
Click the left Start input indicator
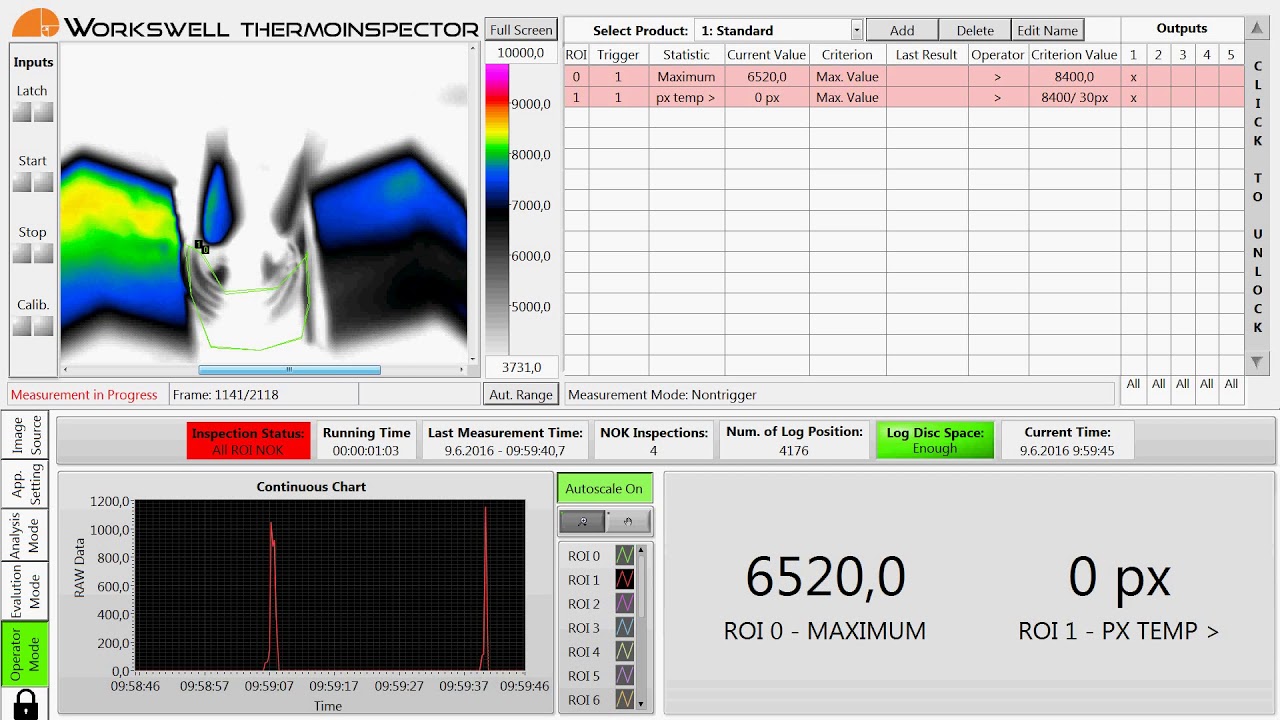(22, 182)
